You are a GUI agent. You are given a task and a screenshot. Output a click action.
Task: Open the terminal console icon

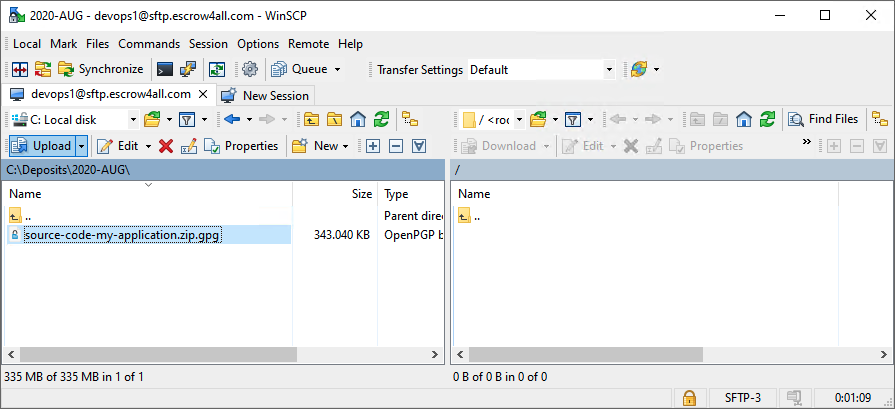[x=165, y=70]
